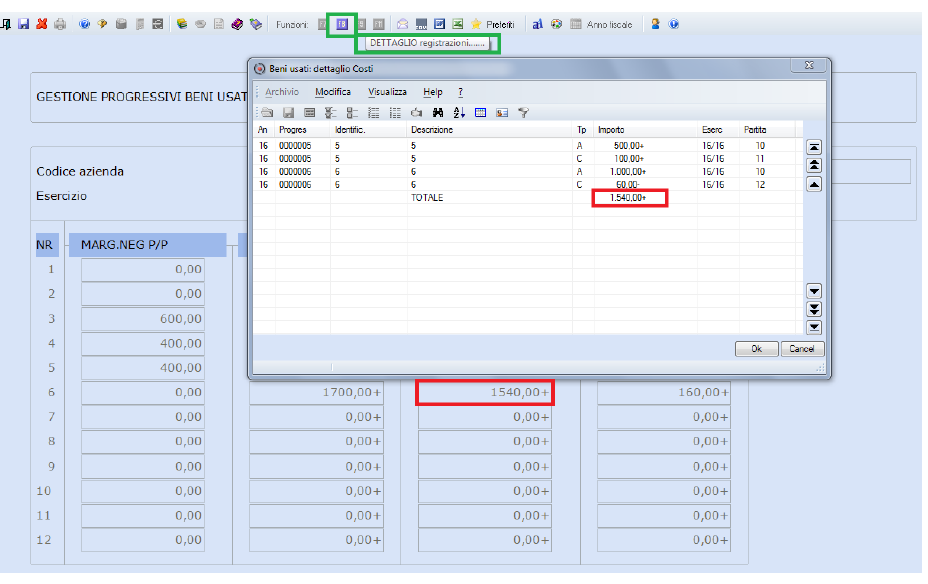Click the funnel filter icon in dialog toolbar

tap(523, 112)
